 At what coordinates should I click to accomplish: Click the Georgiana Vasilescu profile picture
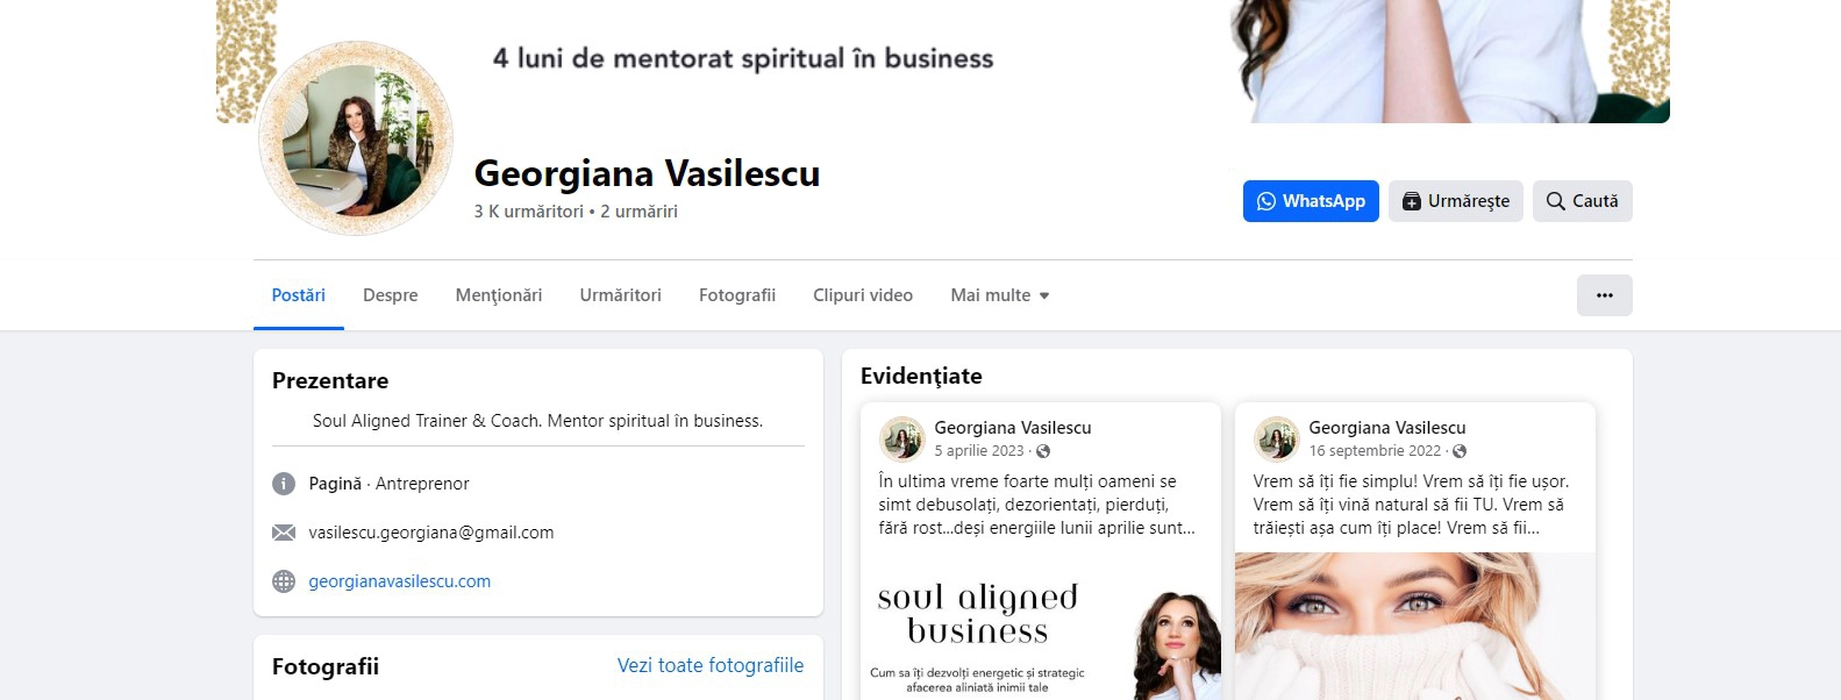[x=355, y=139]
